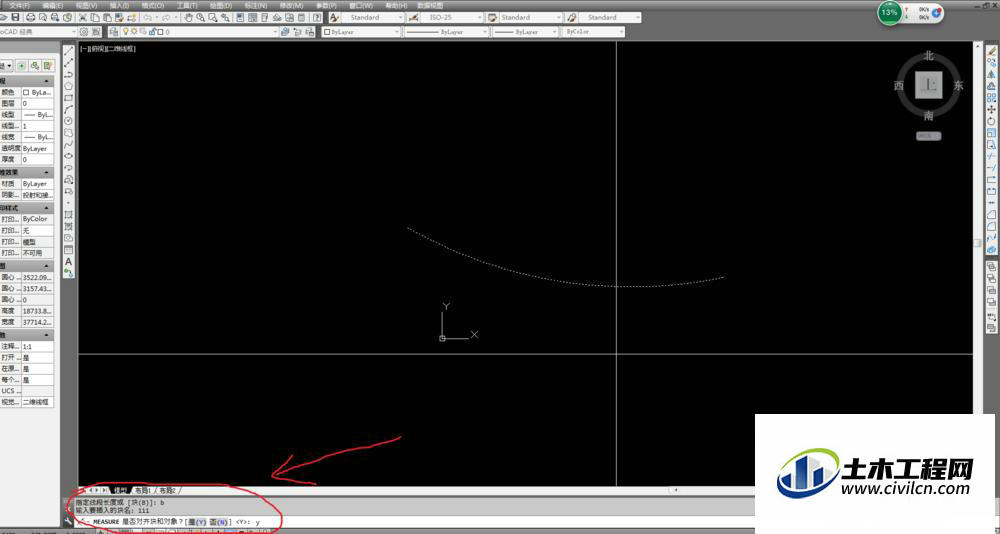Click 北 direction on the ViewCube compass

click(929, 56)
